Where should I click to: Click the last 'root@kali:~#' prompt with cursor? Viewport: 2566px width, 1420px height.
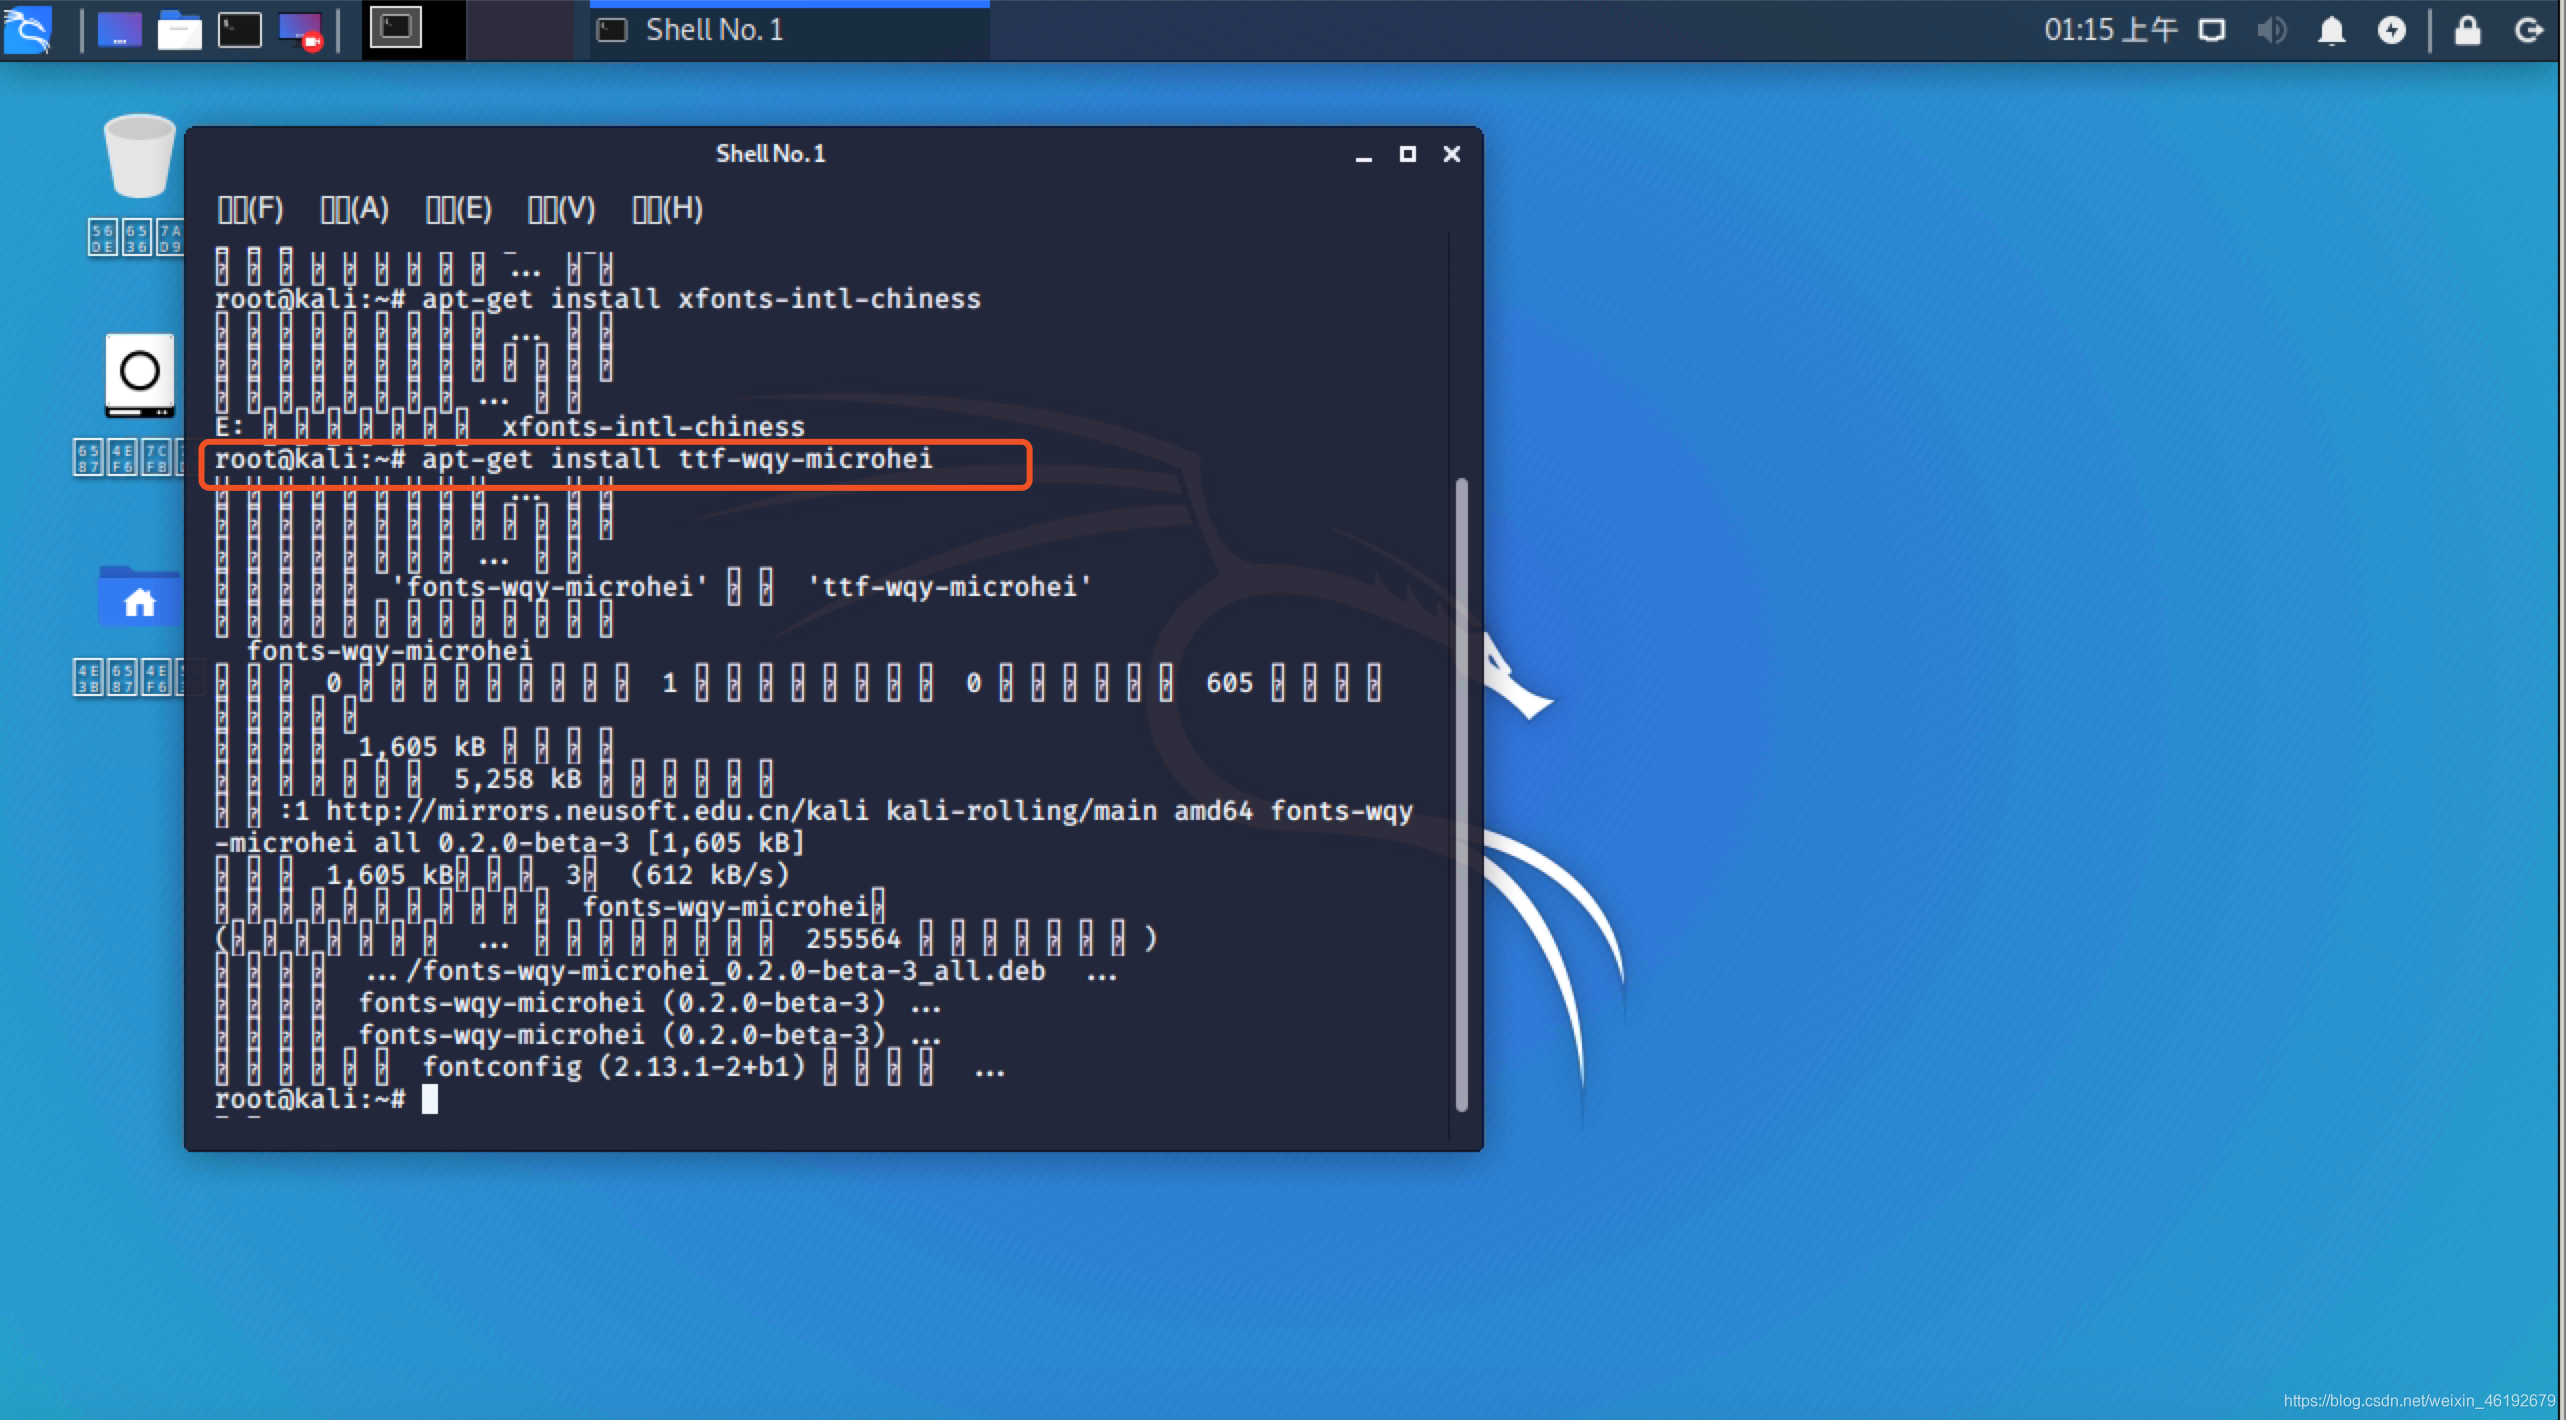(326, 1099)
